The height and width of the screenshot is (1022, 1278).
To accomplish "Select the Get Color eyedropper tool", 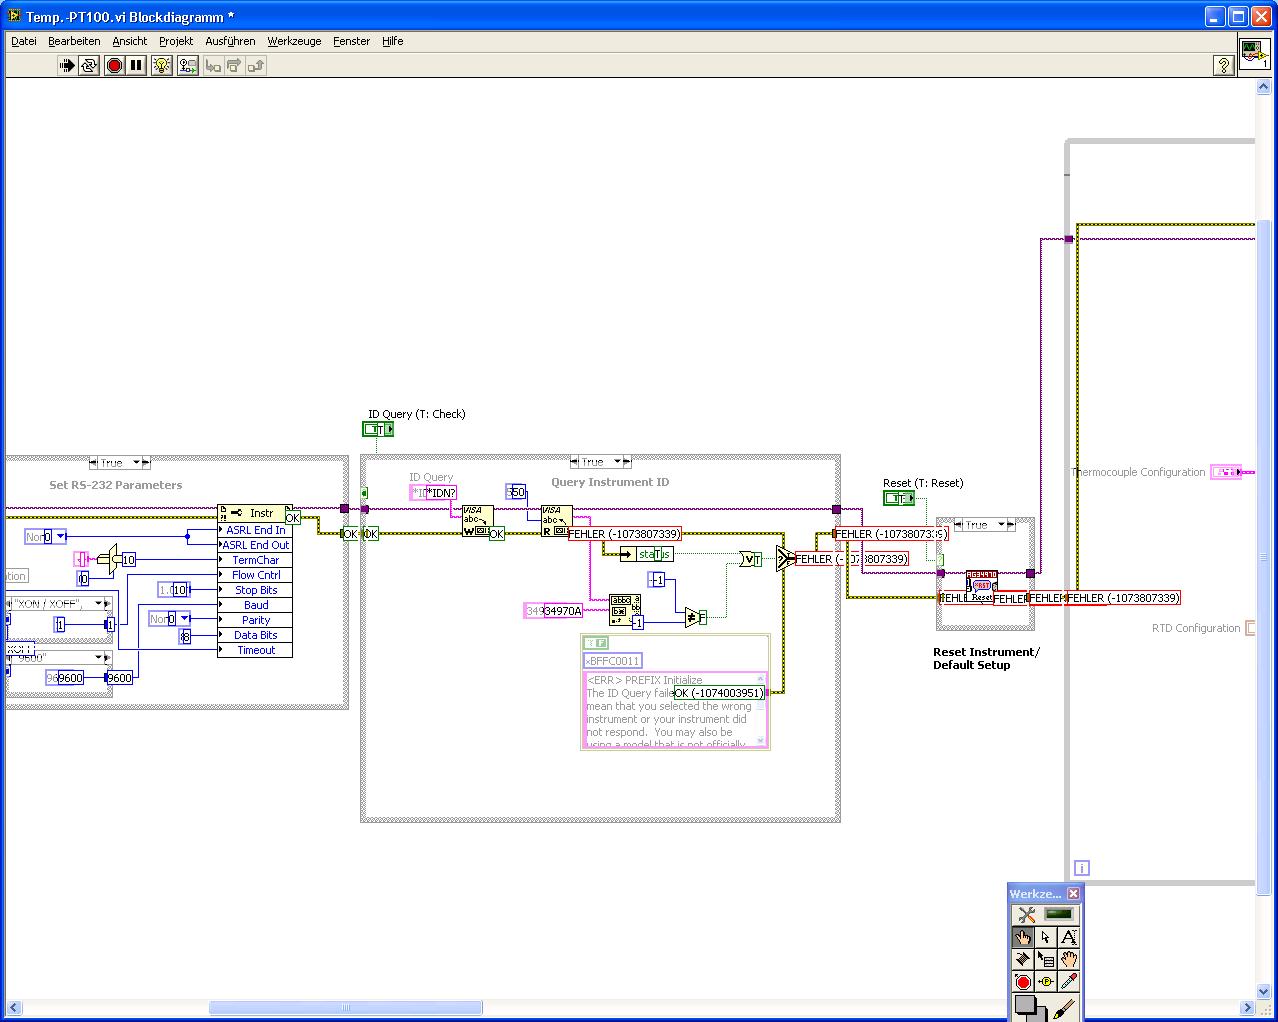I will [x=1069, y=983].
